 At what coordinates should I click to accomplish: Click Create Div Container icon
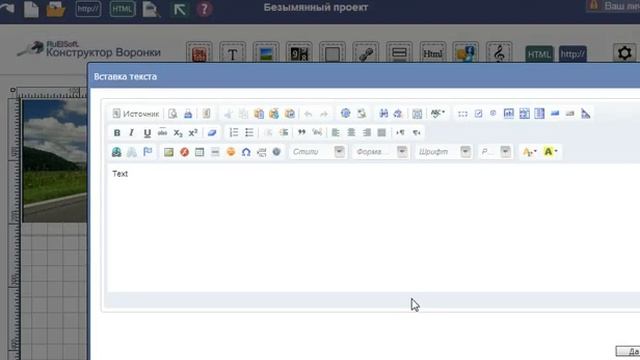point(317,133)
